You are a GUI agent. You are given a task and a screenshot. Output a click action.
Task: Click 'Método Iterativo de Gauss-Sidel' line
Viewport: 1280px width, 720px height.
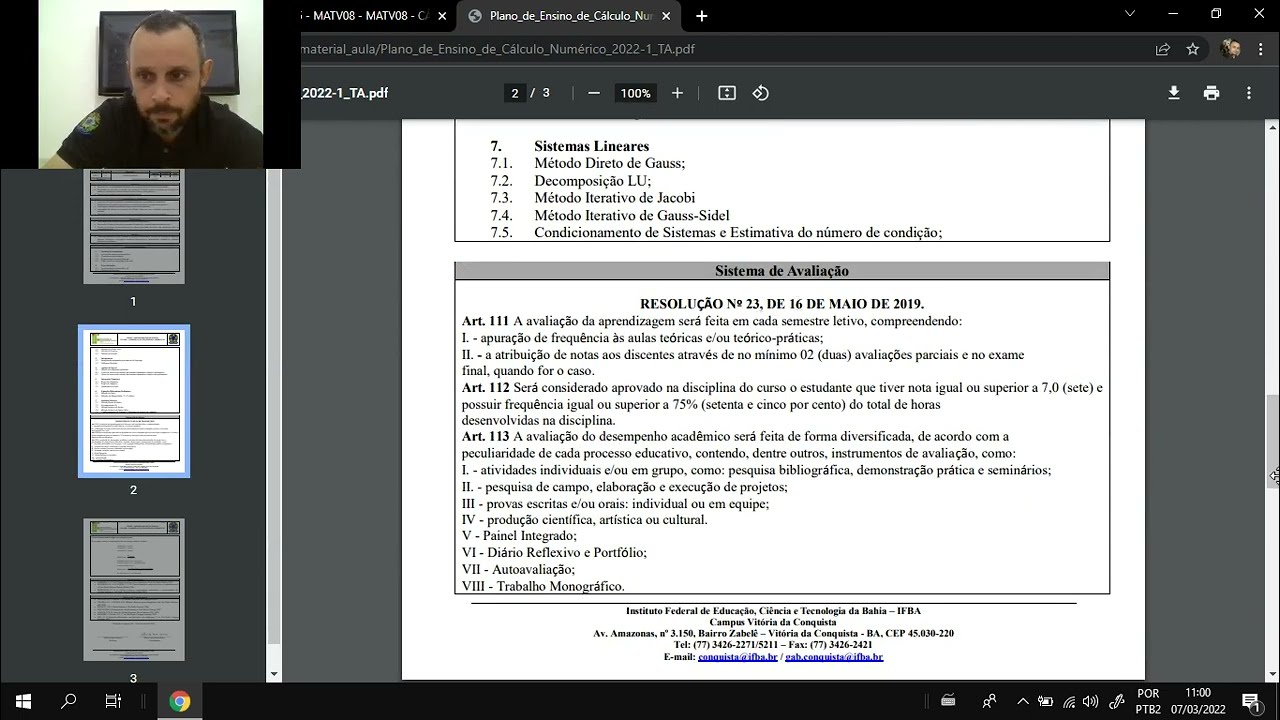tap(632, 215)
